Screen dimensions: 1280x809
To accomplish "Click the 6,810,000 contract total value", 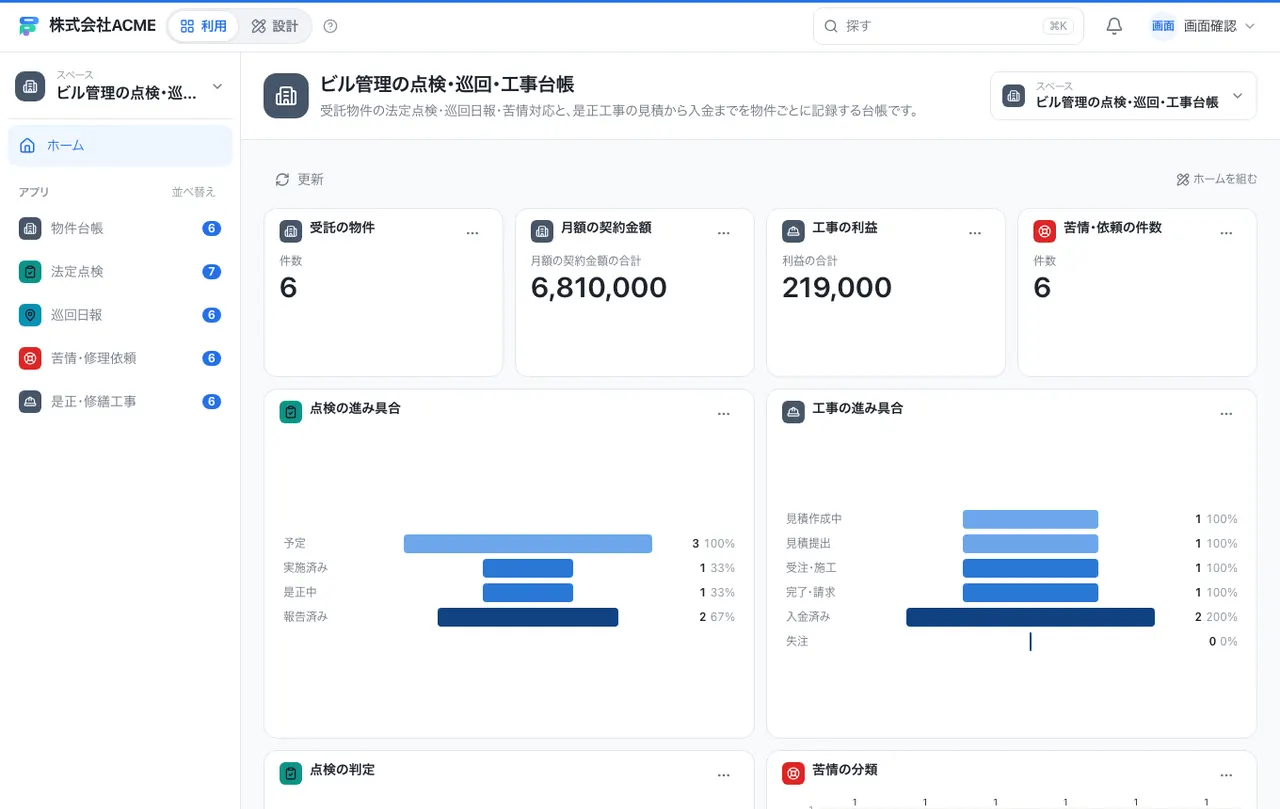I will click(599, 288).
